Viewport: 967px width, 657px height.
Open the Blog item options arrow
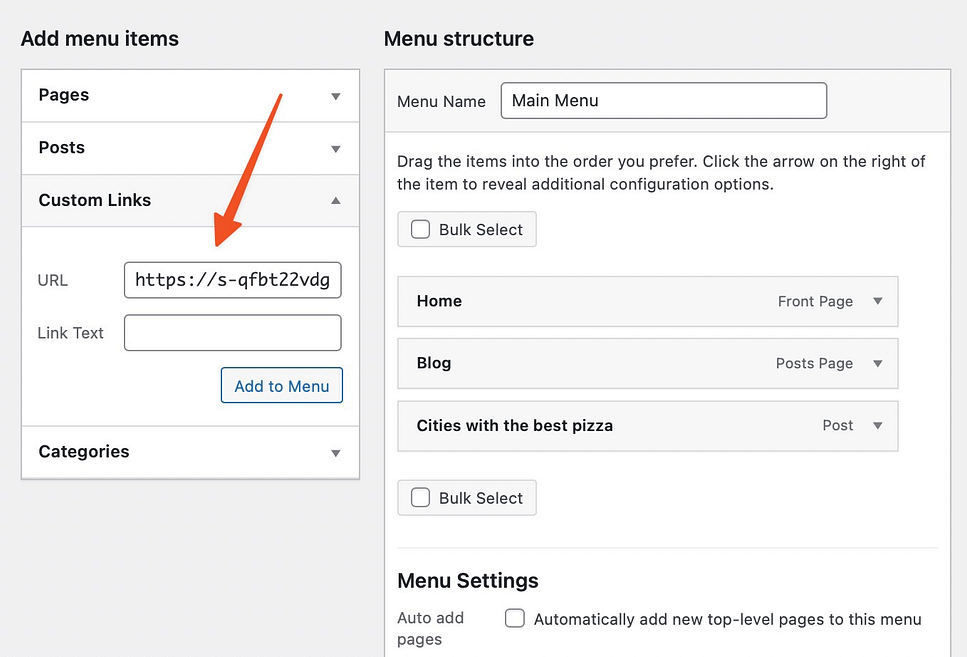tap(878, 363)
